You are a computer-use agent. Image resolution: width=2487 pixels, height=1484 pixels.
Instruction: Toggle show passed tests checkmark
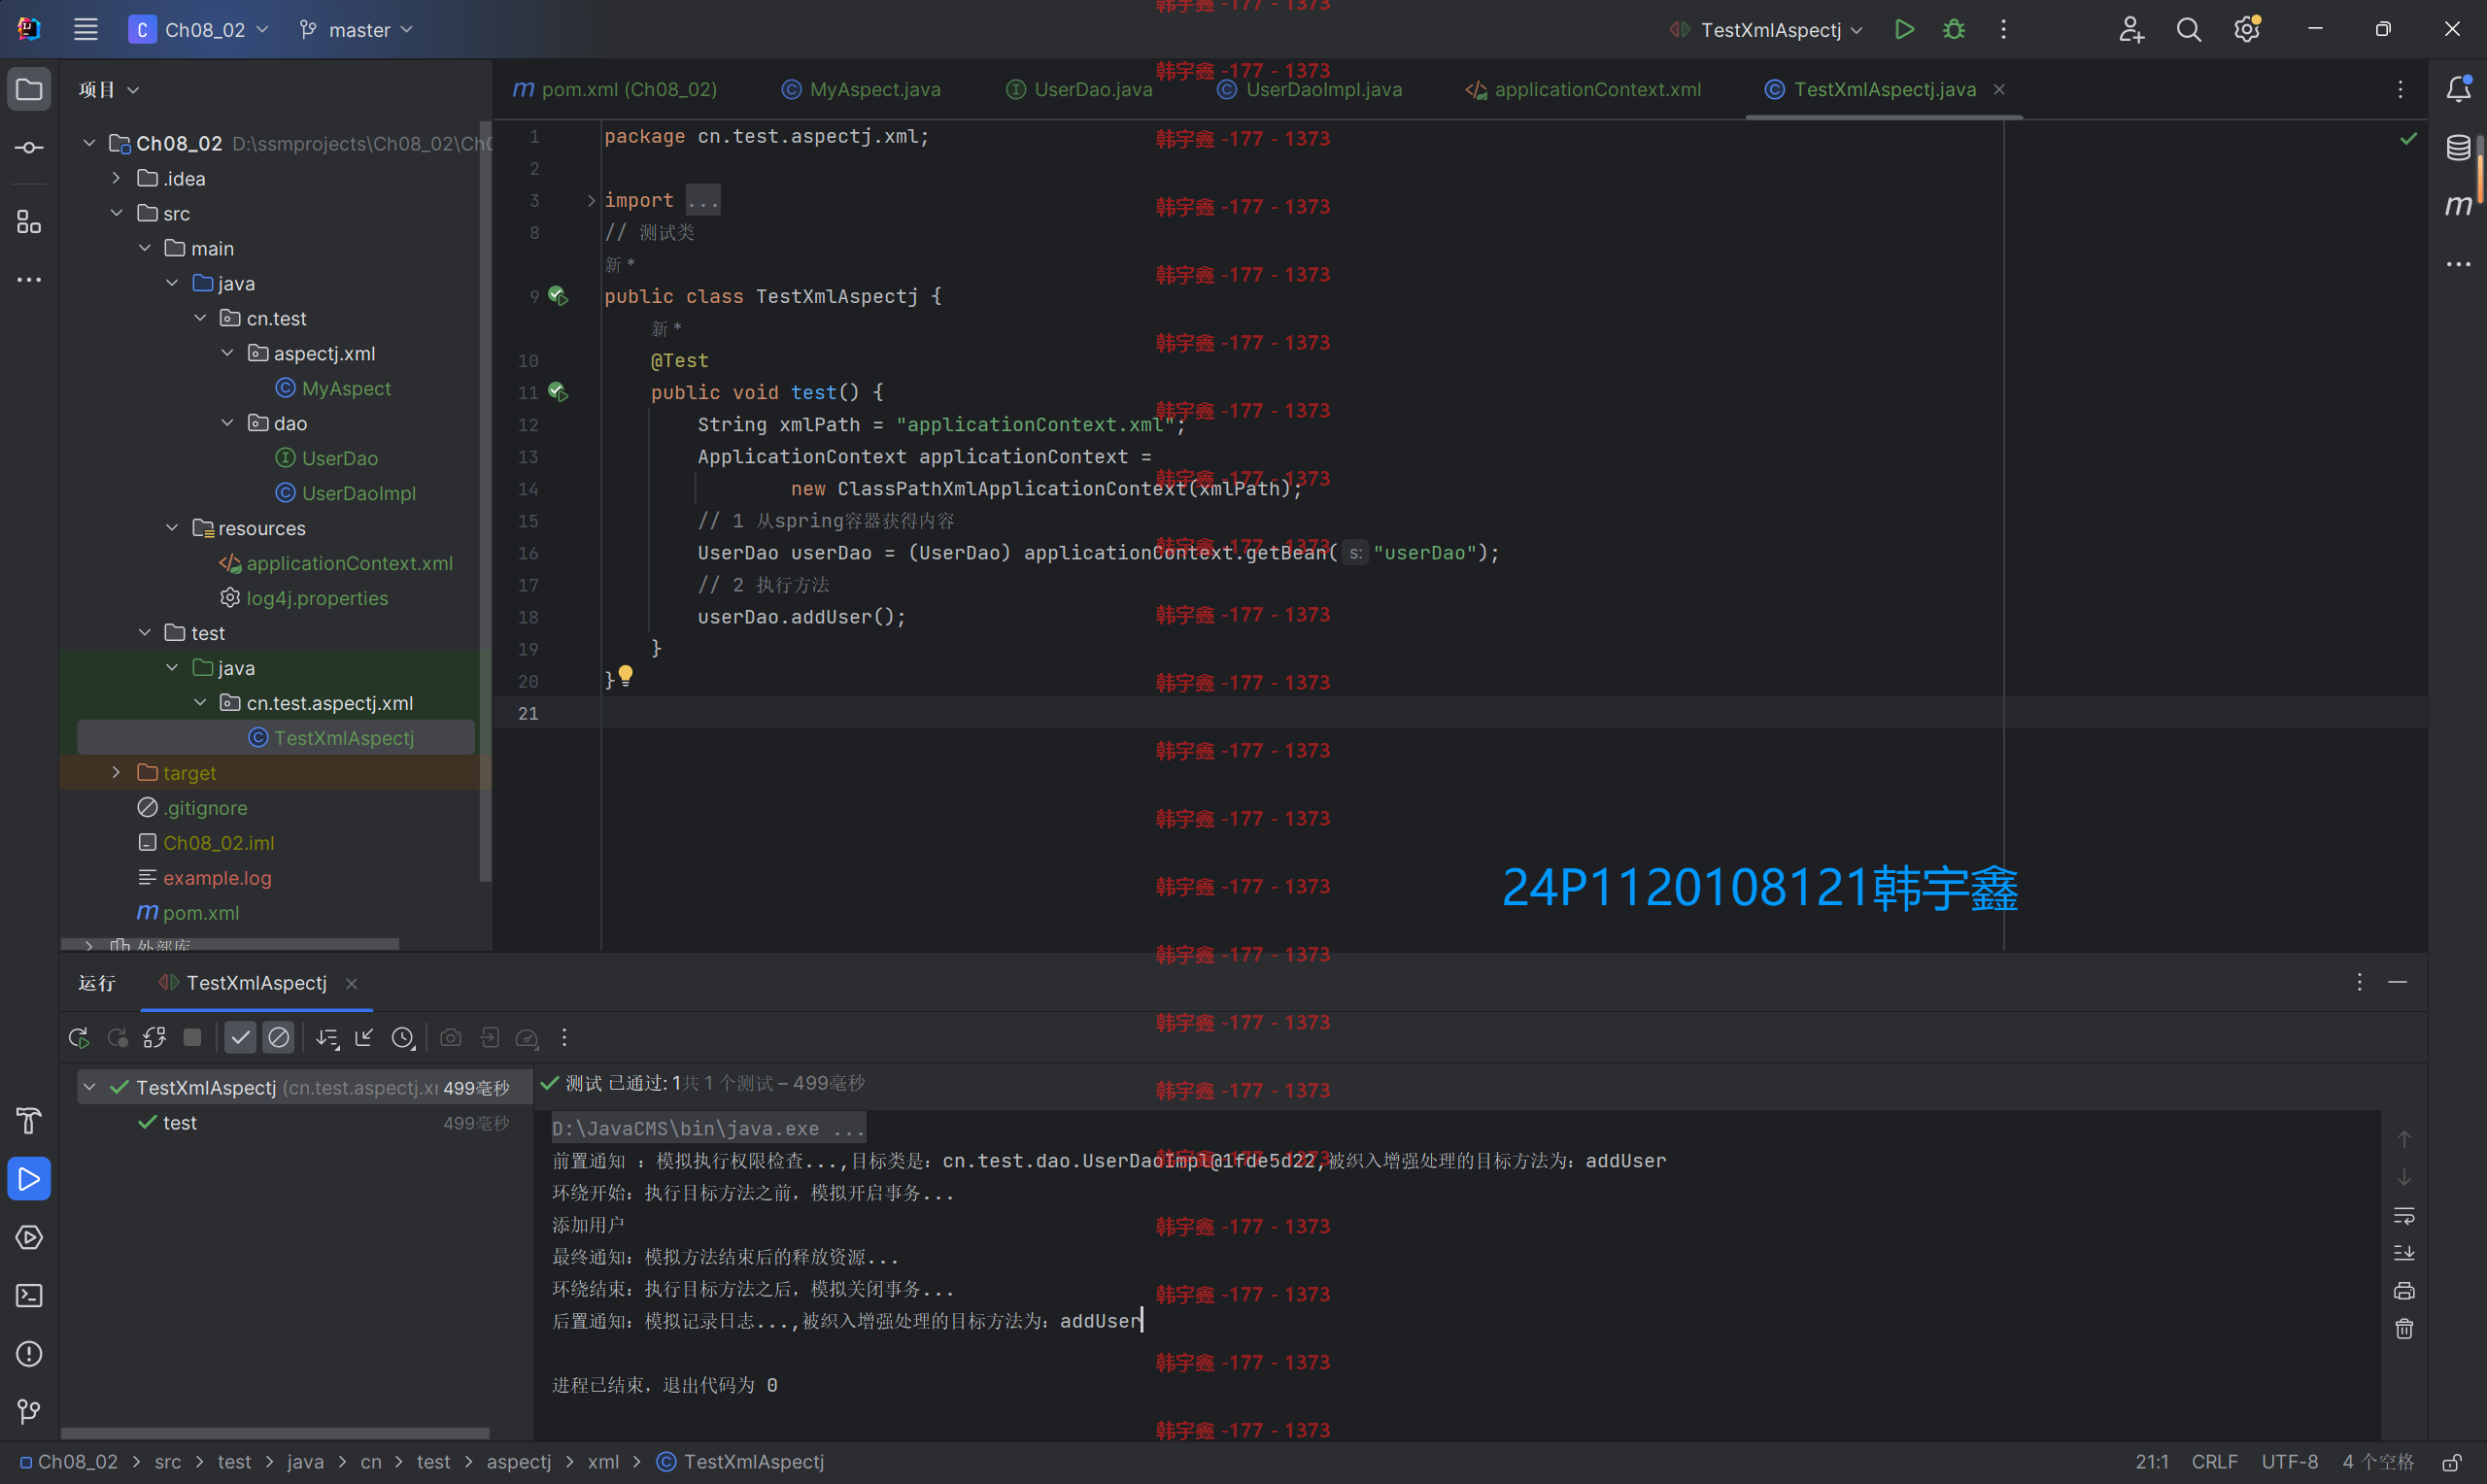click(x=240, y=1037)
